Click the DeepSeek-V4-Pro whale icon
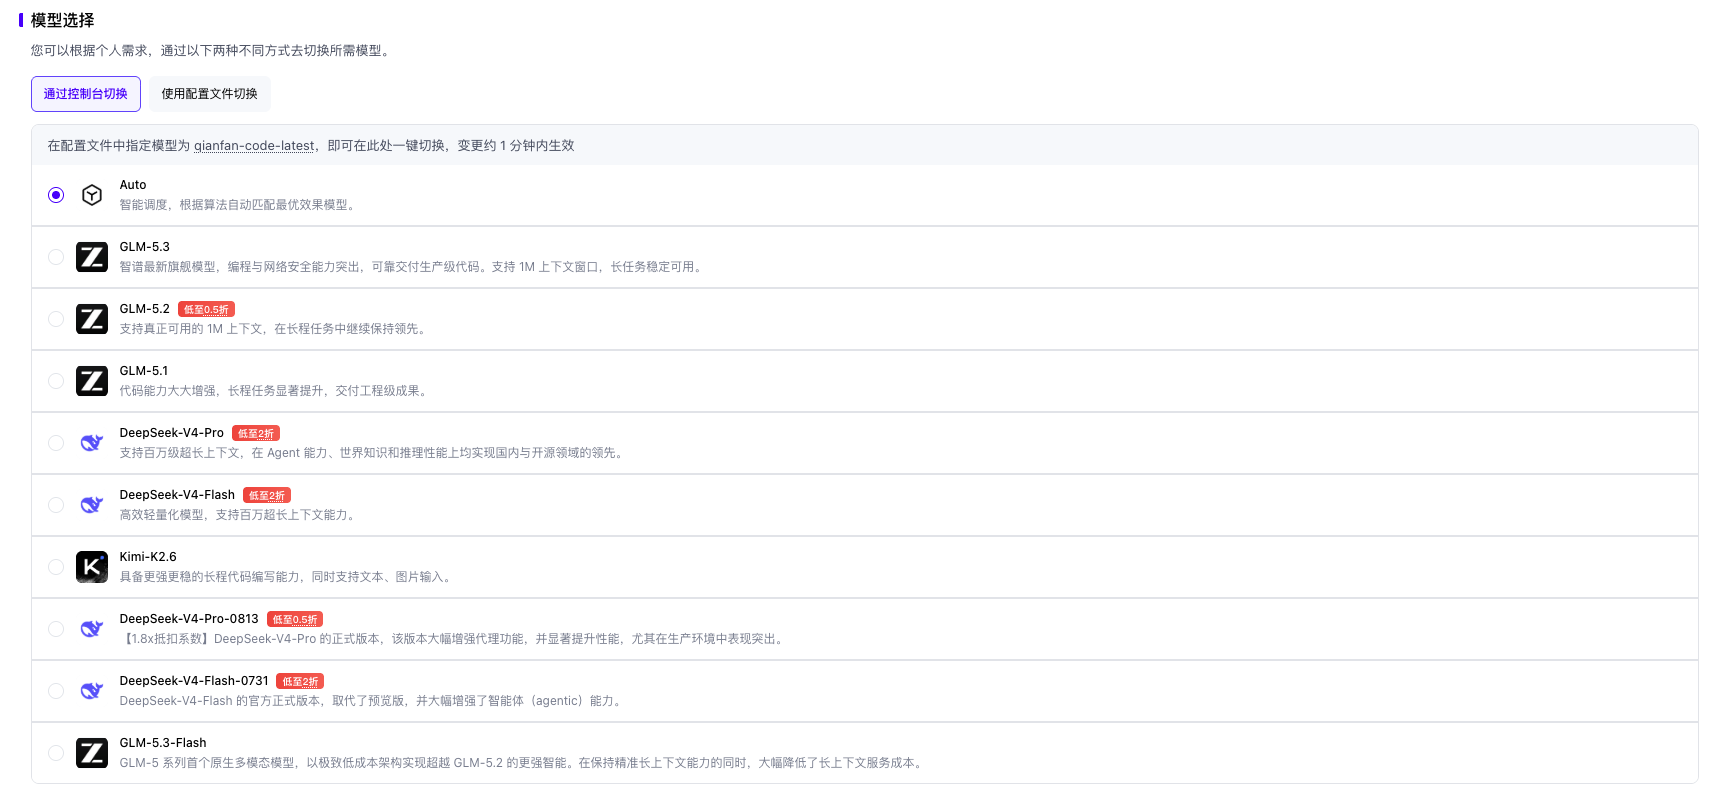The height and width of the screenshot is (792, 1722). click(92, 443)
